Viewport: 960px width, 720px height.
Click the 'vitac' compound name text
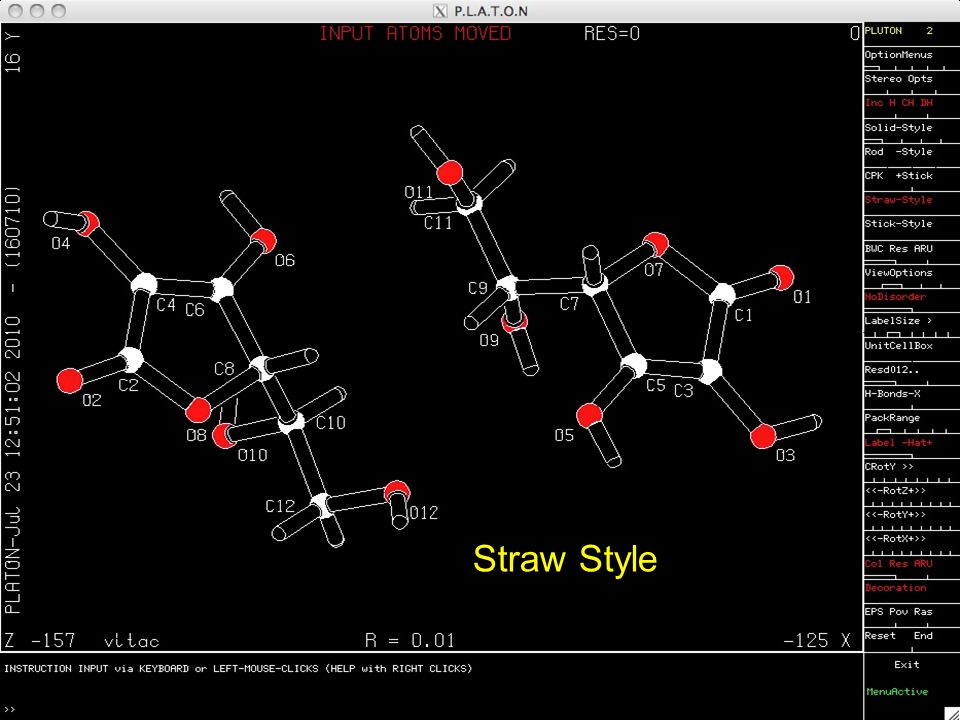132,641
